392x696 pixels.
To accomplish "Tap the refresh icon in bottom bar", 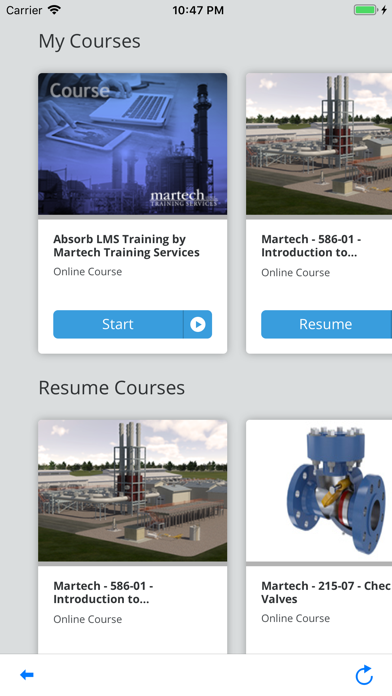I will click(364, 675).
